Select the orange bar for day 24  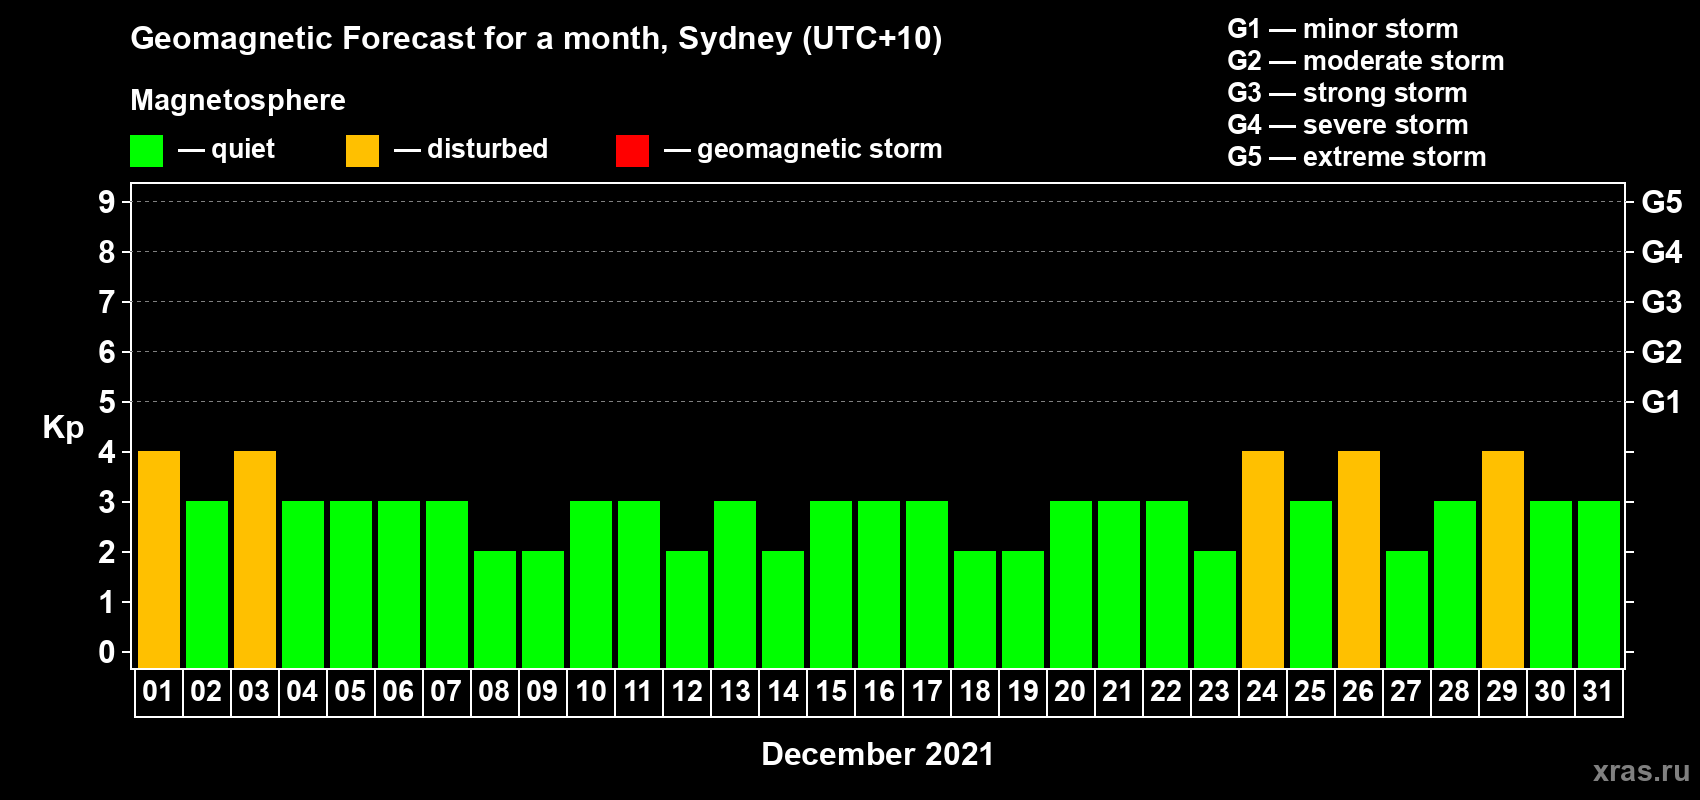[1263, 559]
